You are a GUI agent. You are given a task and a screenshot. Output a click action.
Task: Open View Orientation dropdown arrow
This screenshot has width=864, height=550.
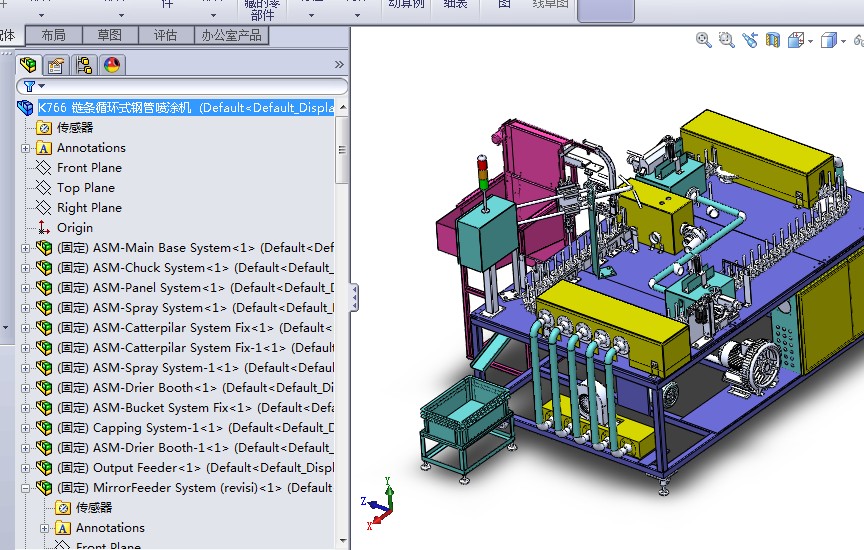tap(810, 41)
